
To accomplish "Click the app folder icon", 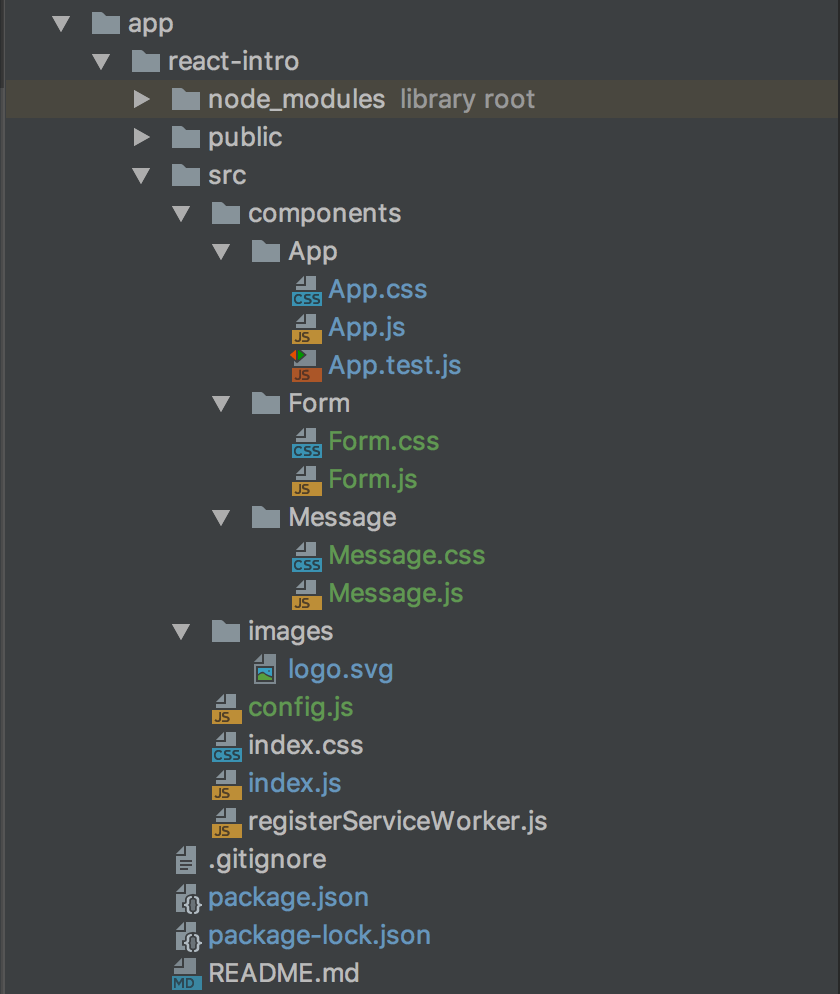I will click(x=106, y=23).
